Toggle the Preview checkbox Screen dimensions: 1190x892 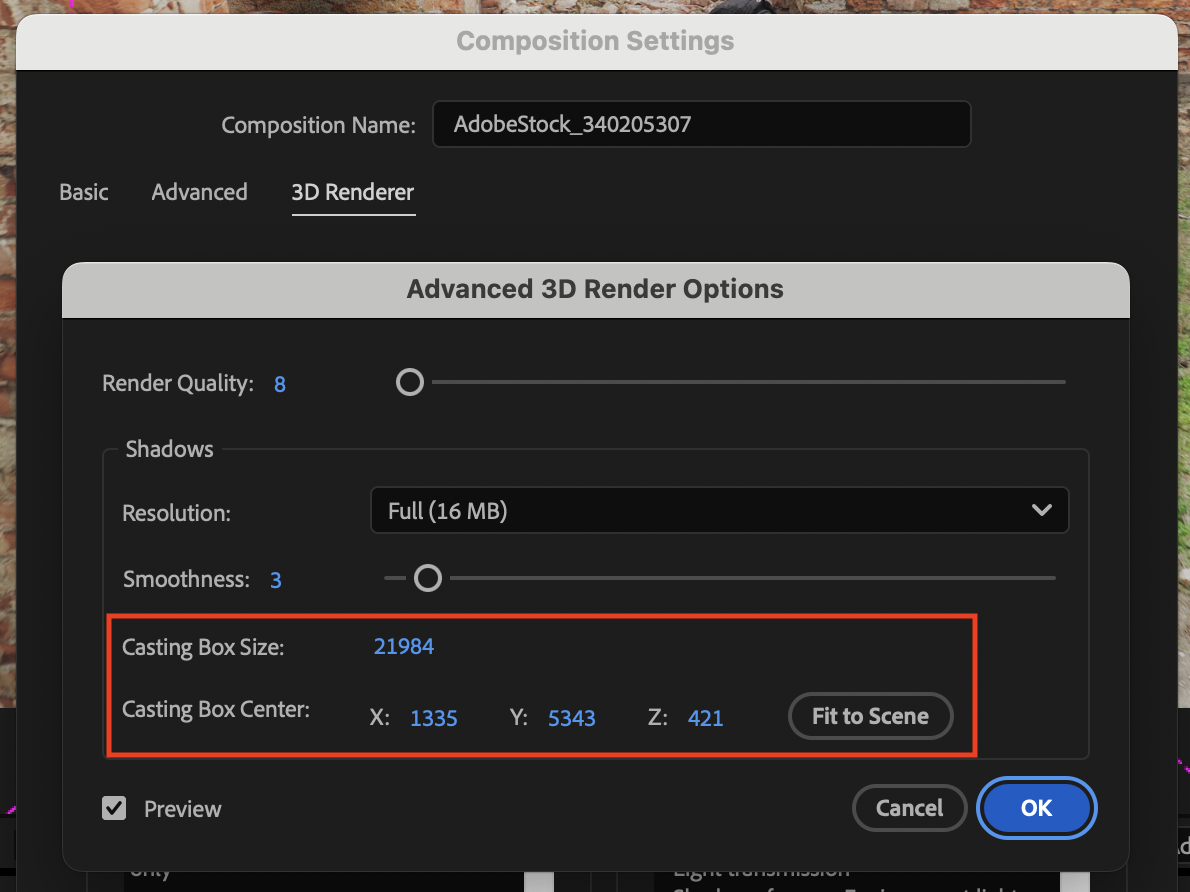click(x=115, y=808)
